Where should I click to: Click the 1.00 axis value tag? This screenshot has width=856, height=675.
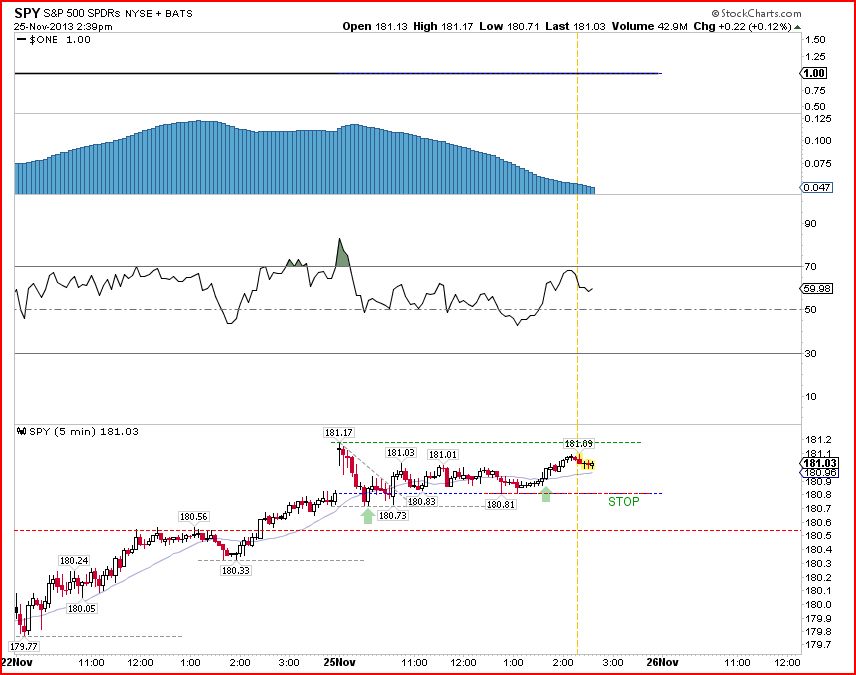pos(814,73)
